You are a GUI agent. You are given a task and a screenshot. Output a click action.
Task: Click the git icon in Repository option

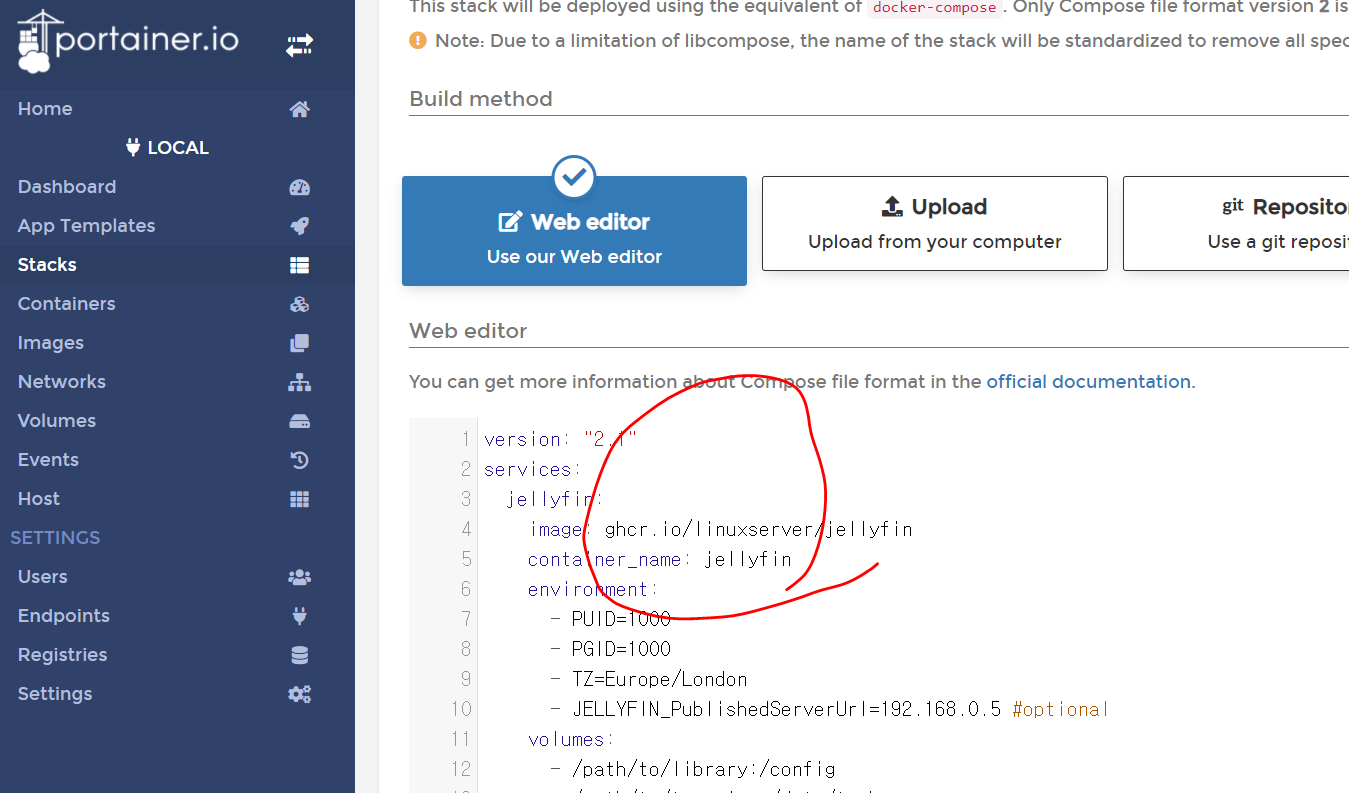[1233, 206]
